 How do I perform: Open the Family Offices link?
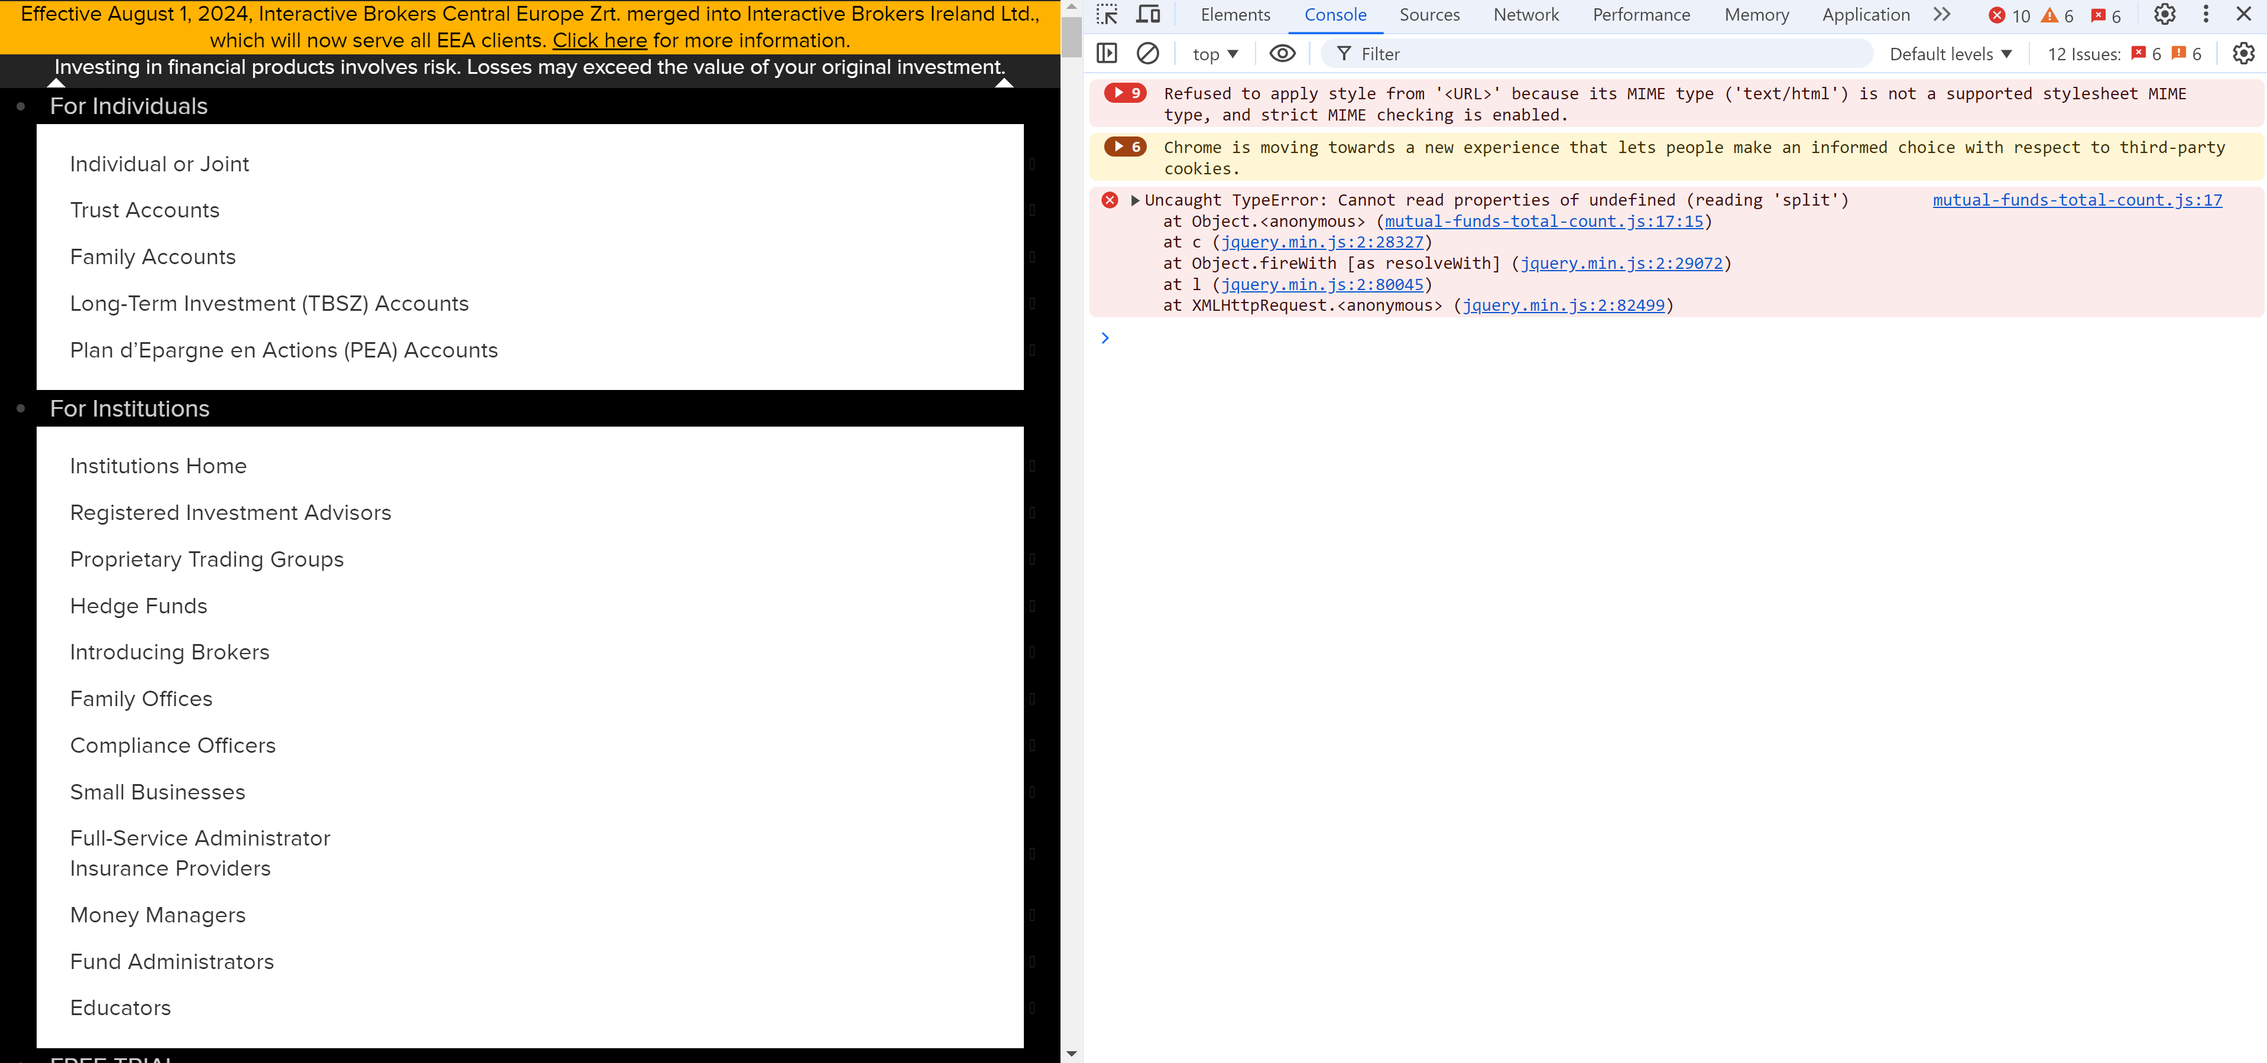[x=141, y=699]
